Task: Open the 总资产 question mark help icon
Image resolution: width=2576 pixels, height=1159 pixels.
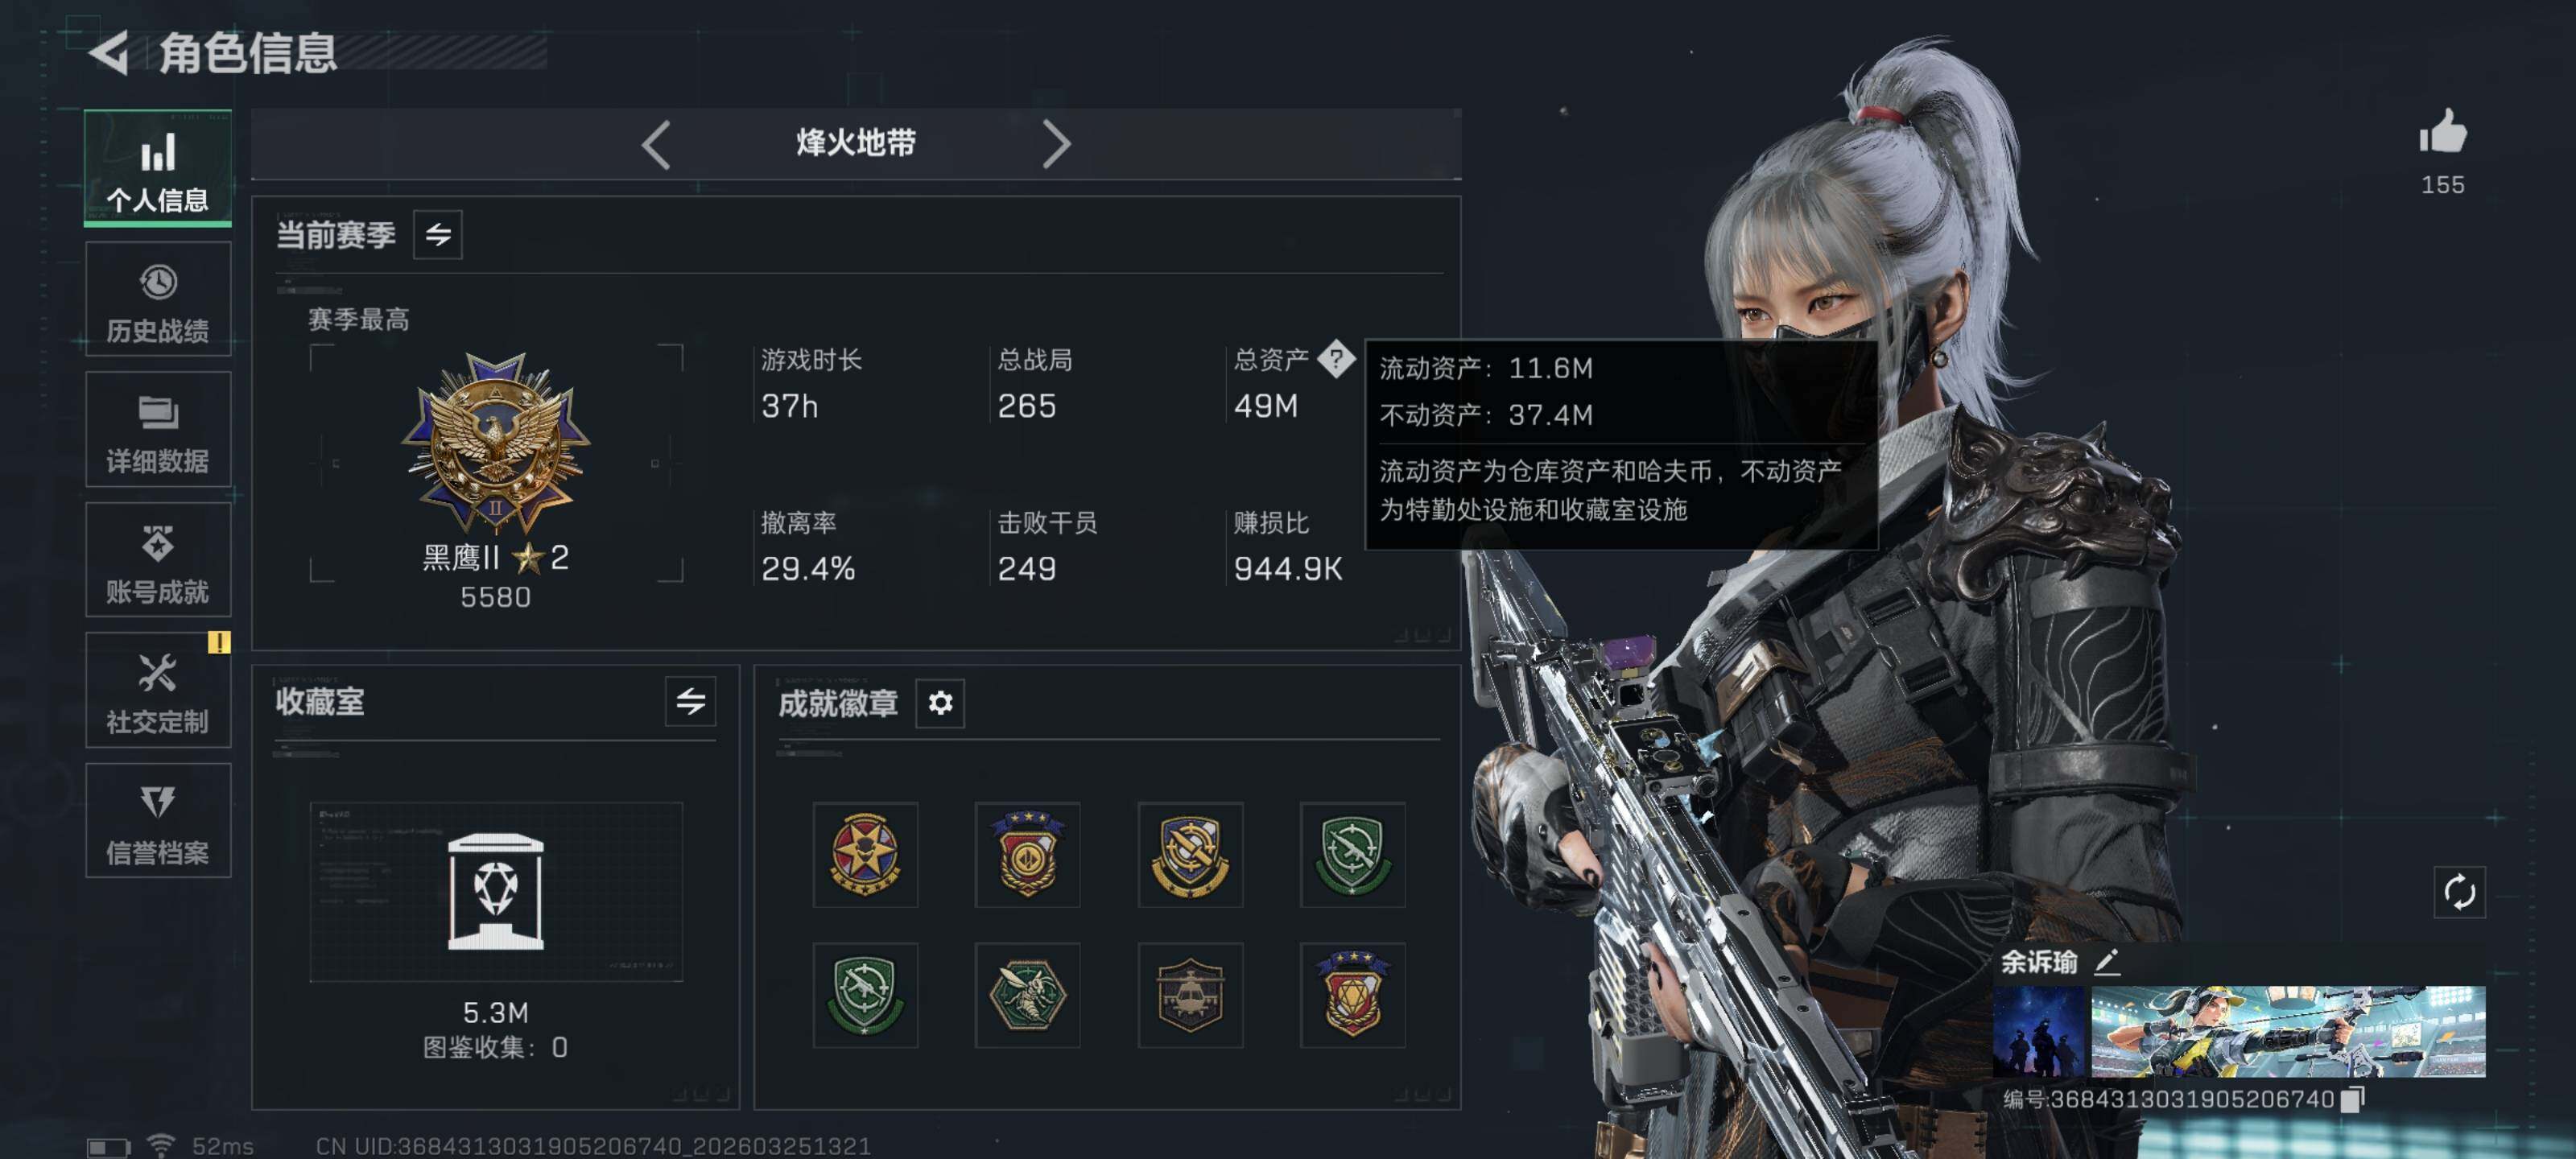Action: [1335, 359]
